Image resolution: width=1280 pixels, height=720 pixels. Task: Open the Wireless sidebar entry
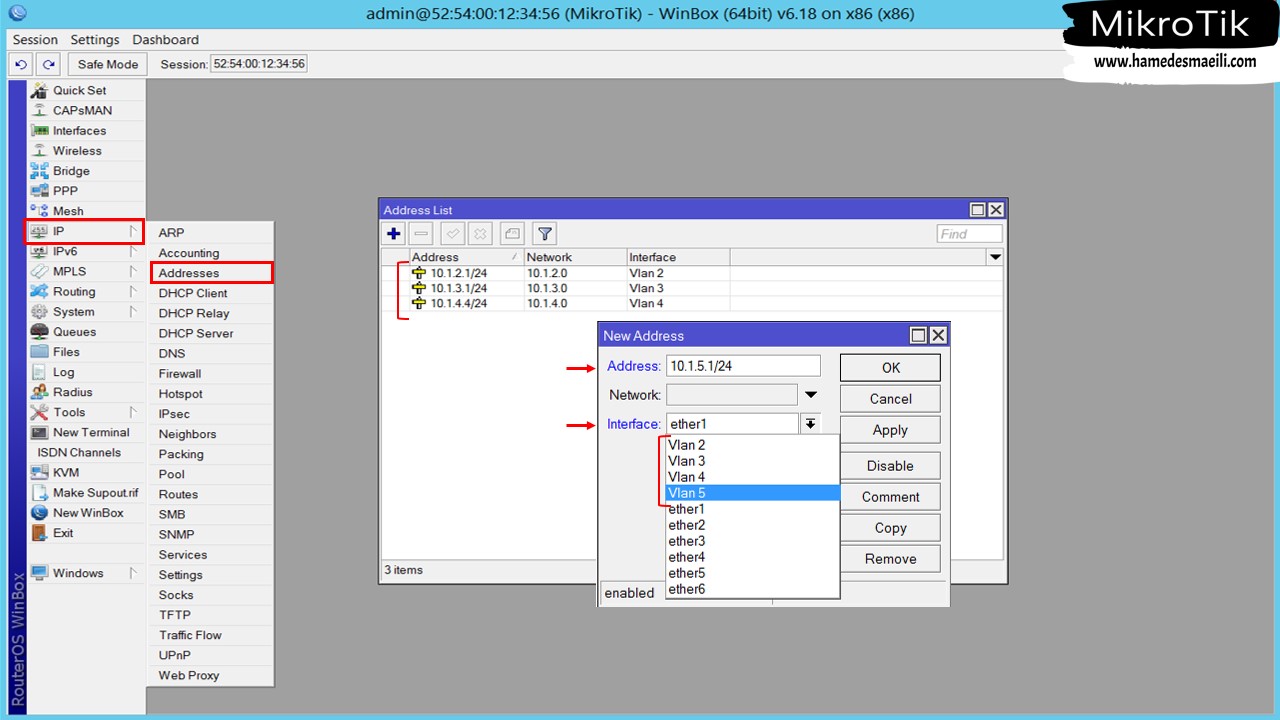tap(77, 151)
